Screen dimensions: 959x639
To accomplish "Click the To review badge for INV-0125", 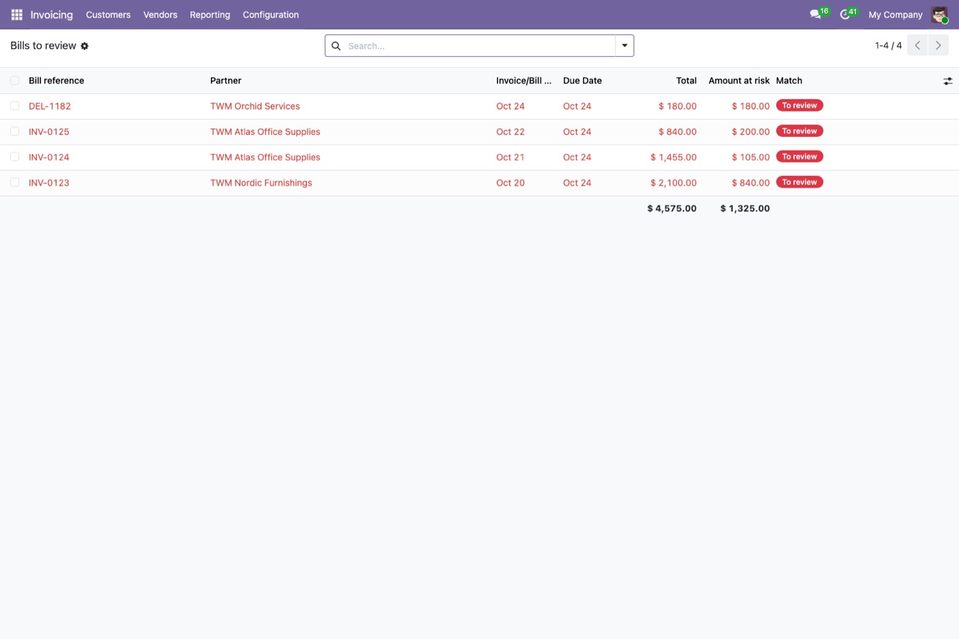I will 799,131.
